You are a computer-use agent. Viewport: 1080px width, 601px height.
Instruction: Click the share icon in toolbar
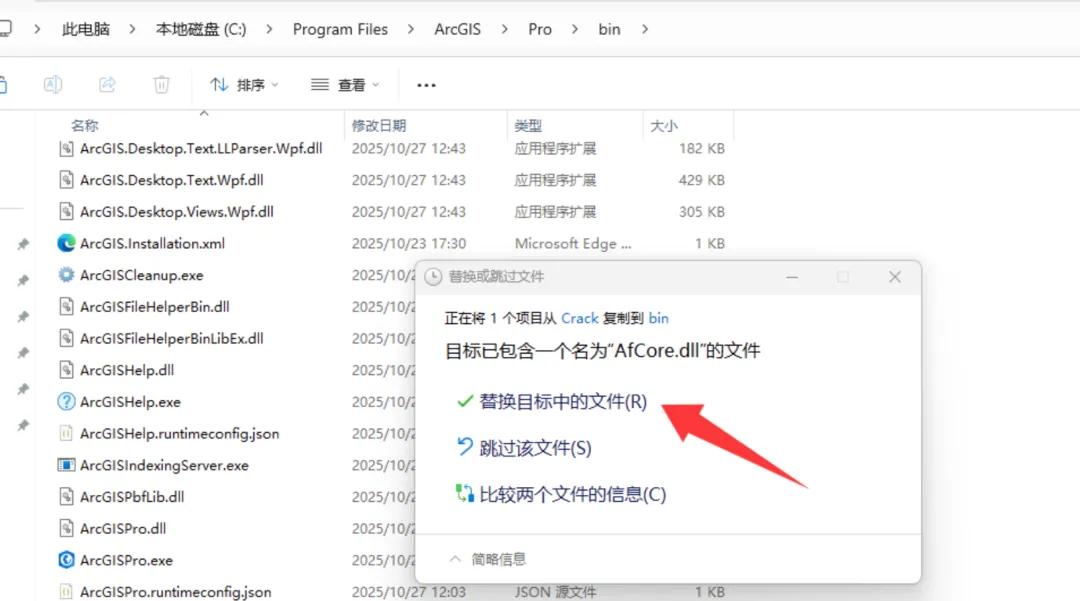pyautogui.click(x=107, y=85)
